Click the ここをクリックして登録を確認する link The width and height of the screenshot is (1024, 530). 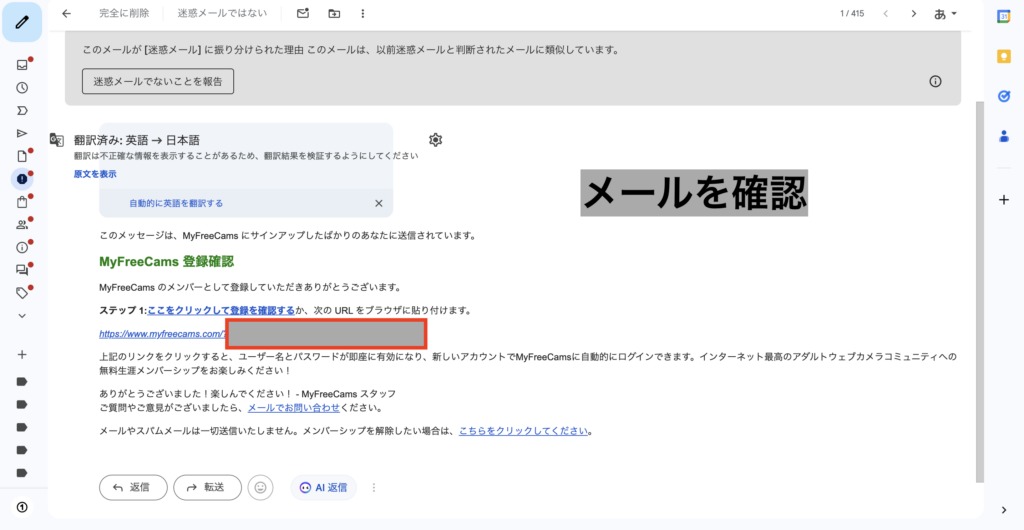point(221,311)
